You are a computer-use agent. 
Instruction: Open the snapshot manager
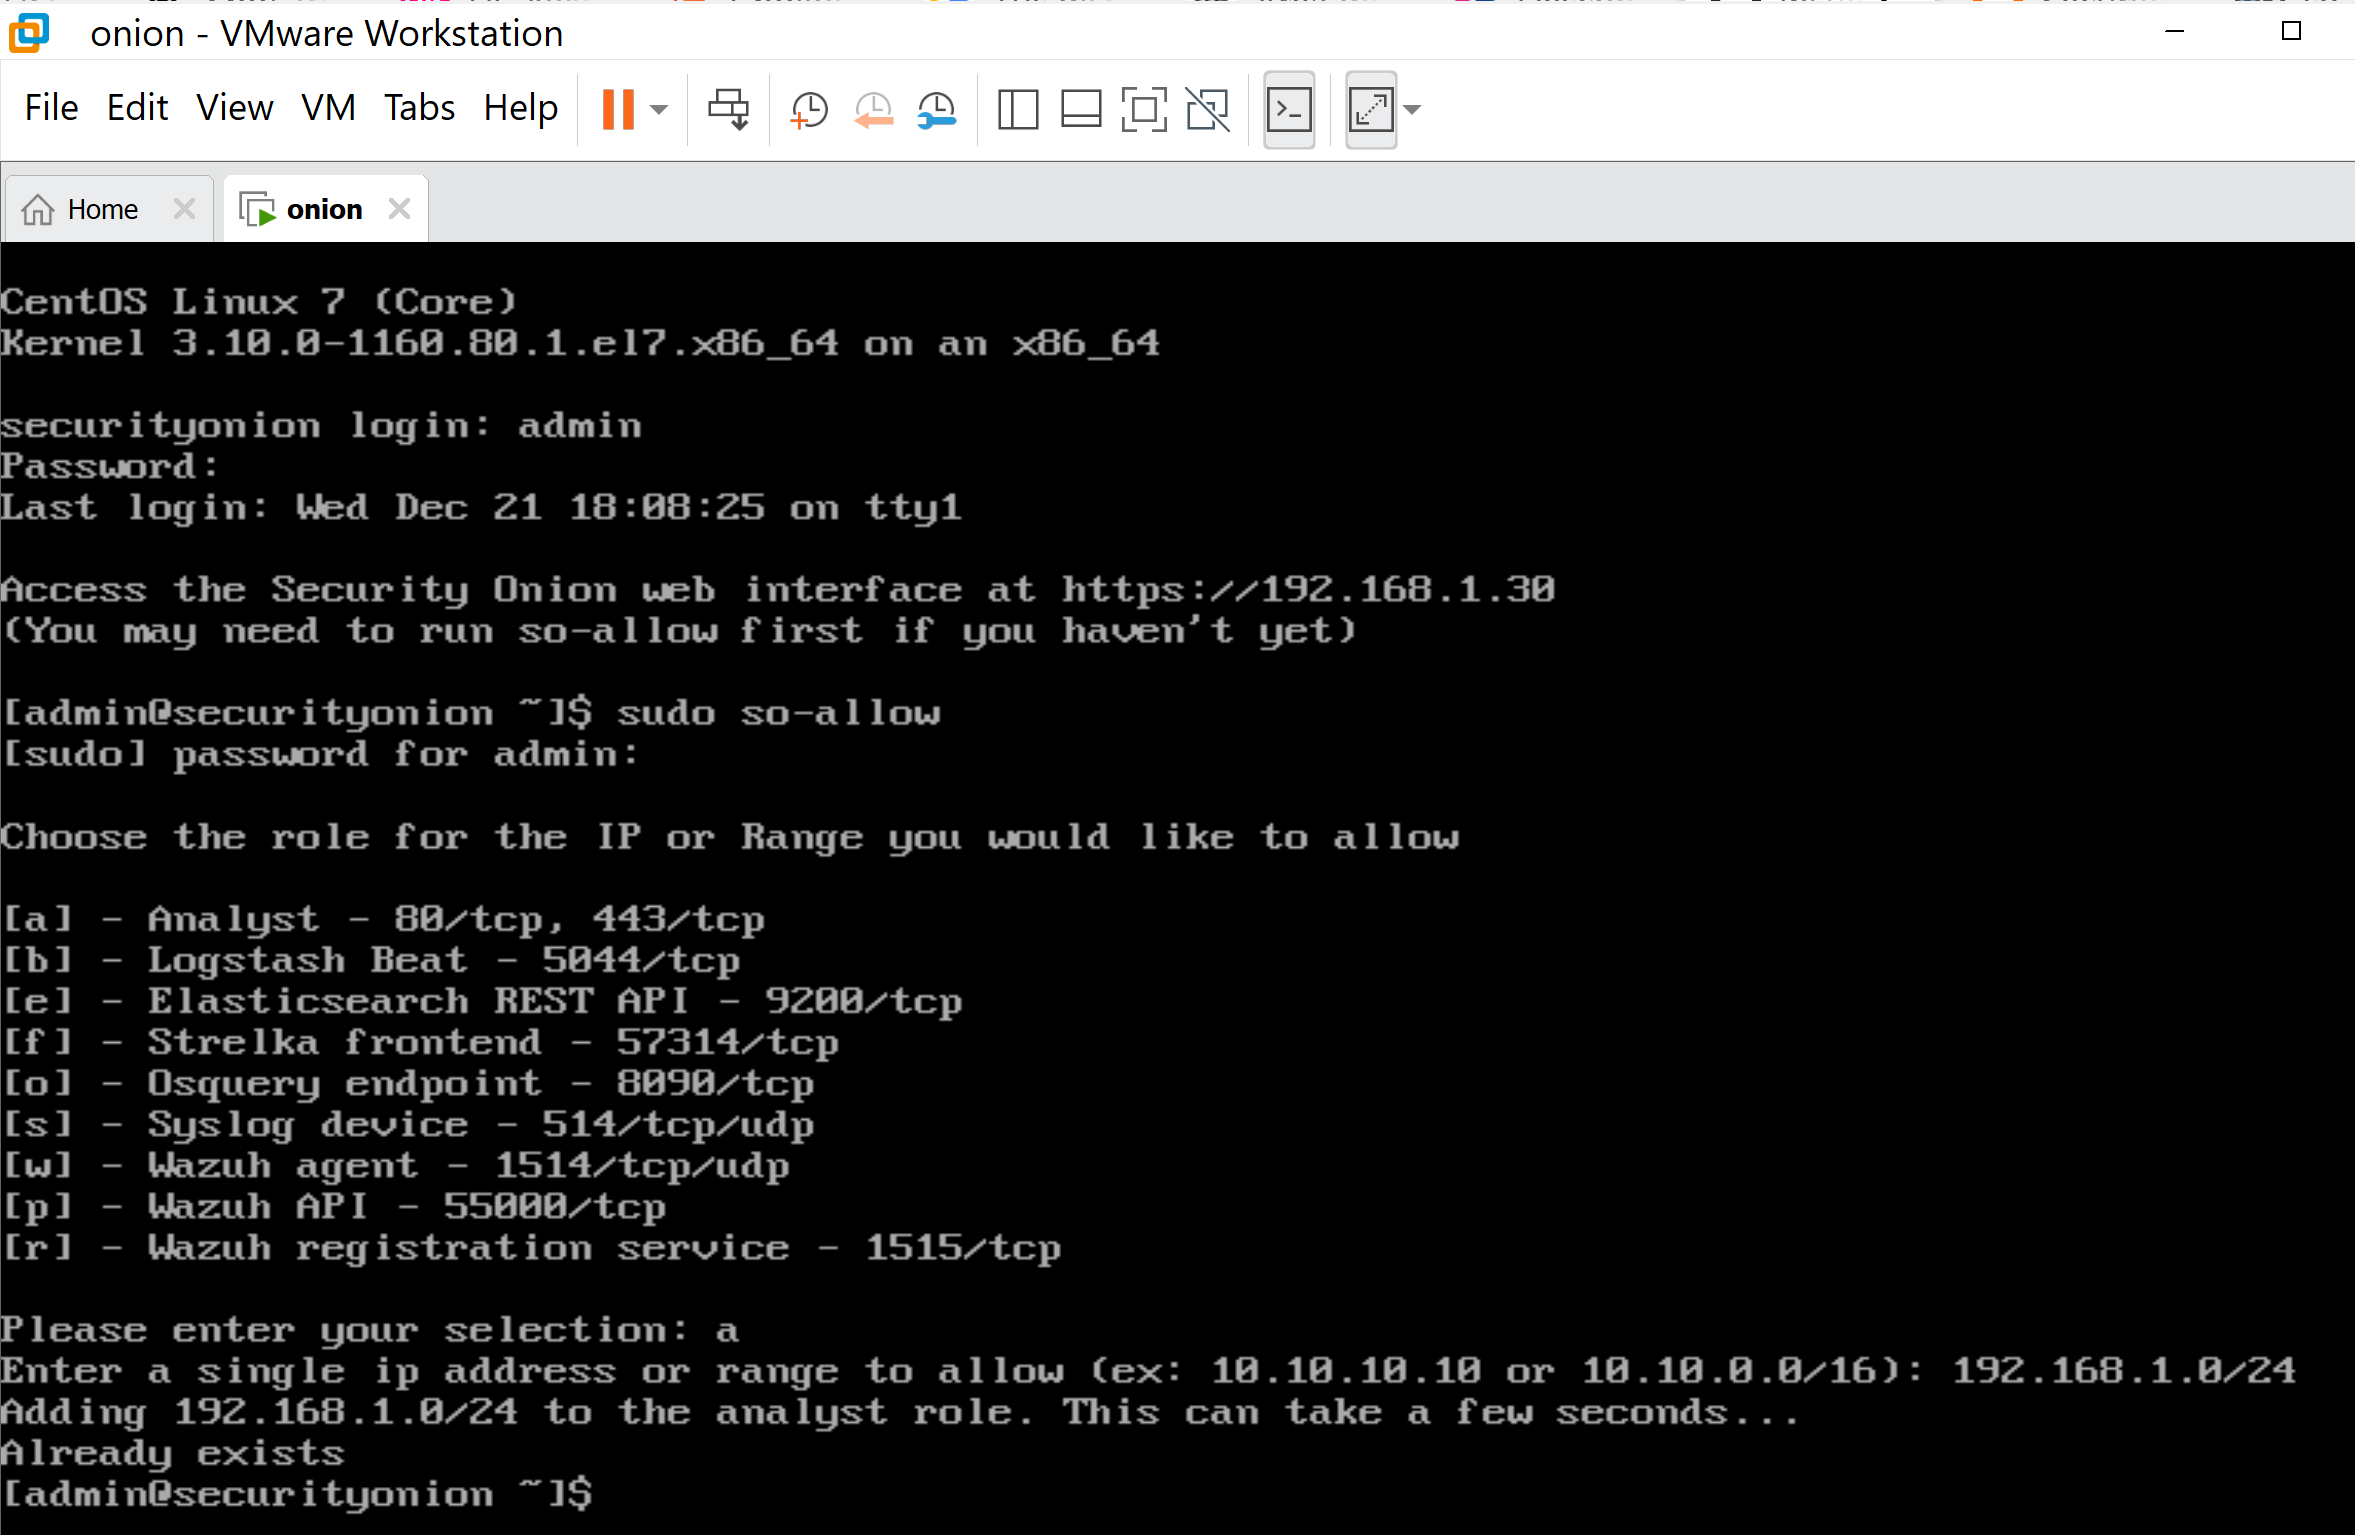click(937, 109)
